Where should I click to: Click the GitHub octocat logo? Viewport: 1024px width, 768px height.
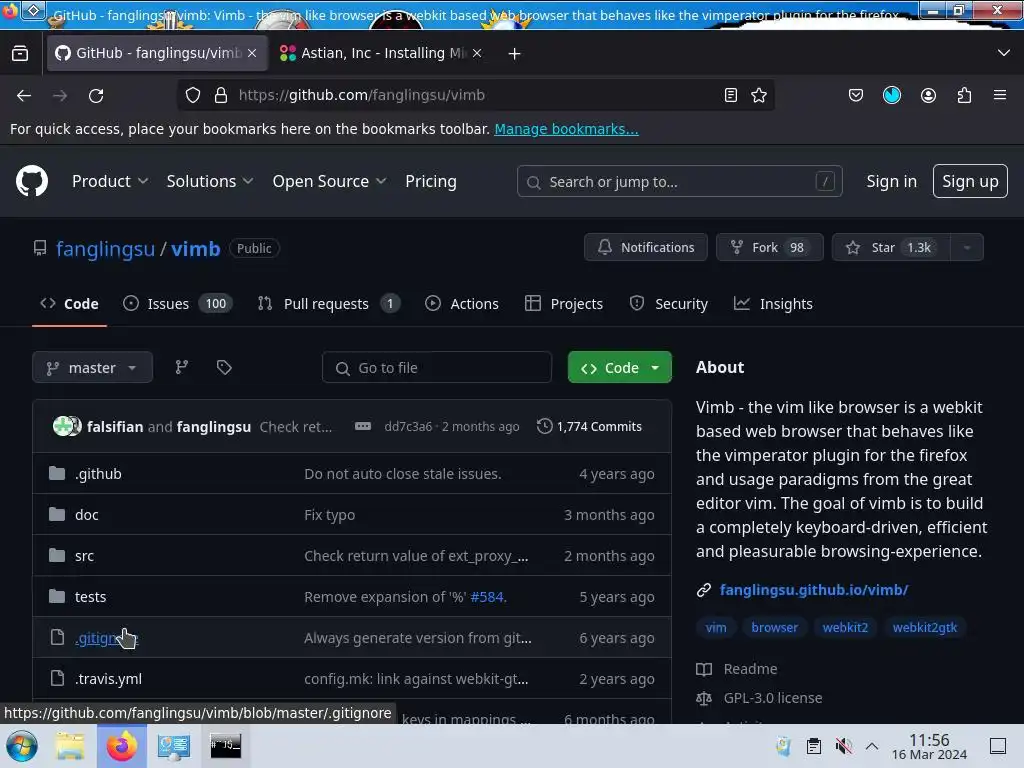point(32,181)
